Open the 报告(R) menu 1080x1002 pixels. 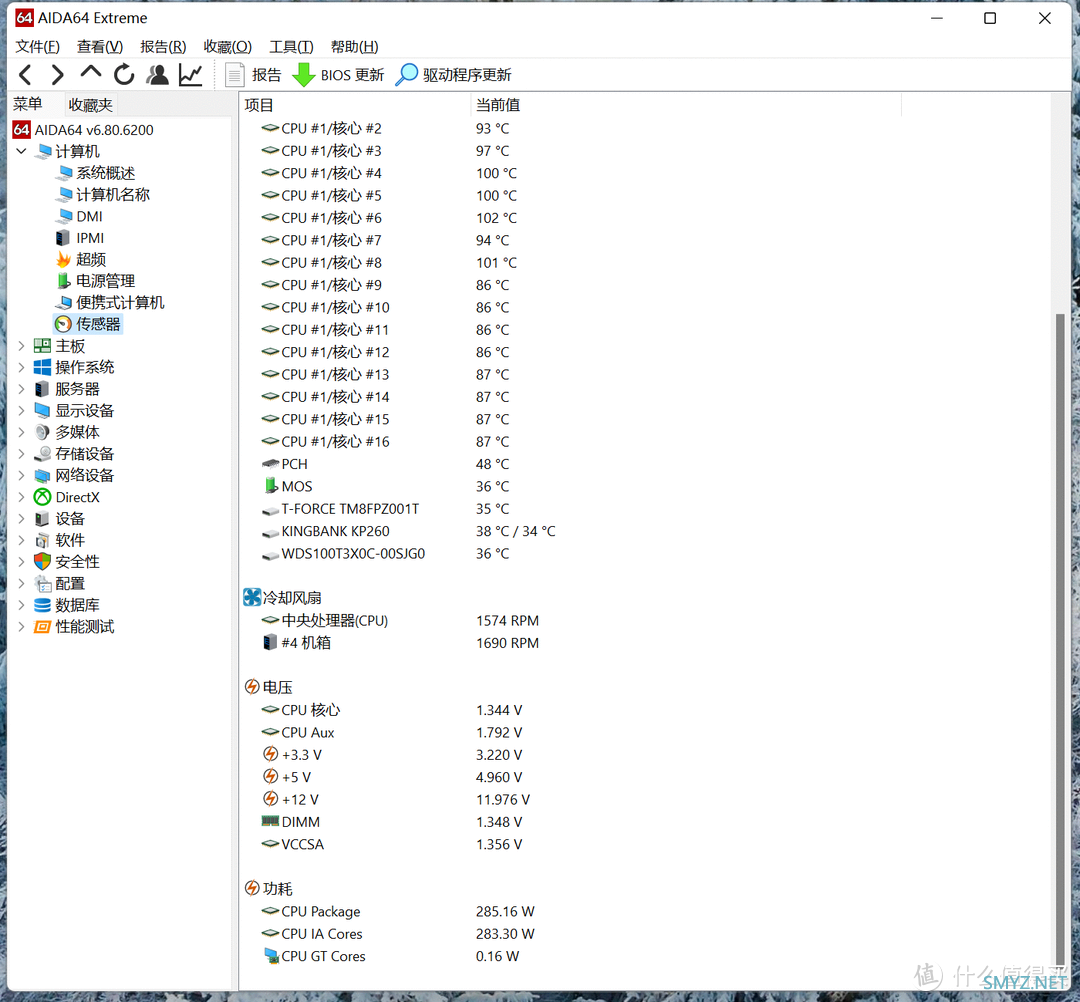pyautogui.click(x=163, y=46)
